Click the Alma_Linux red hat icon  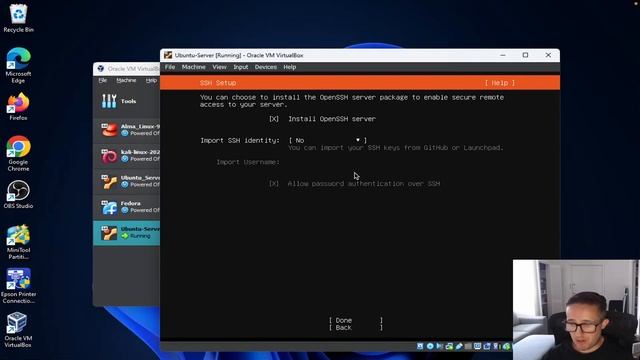tap(109, 130)
